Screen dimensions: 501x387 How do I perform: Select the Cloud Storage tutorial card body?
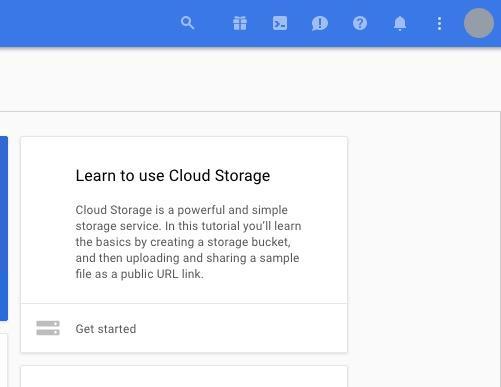pos(184,220)
